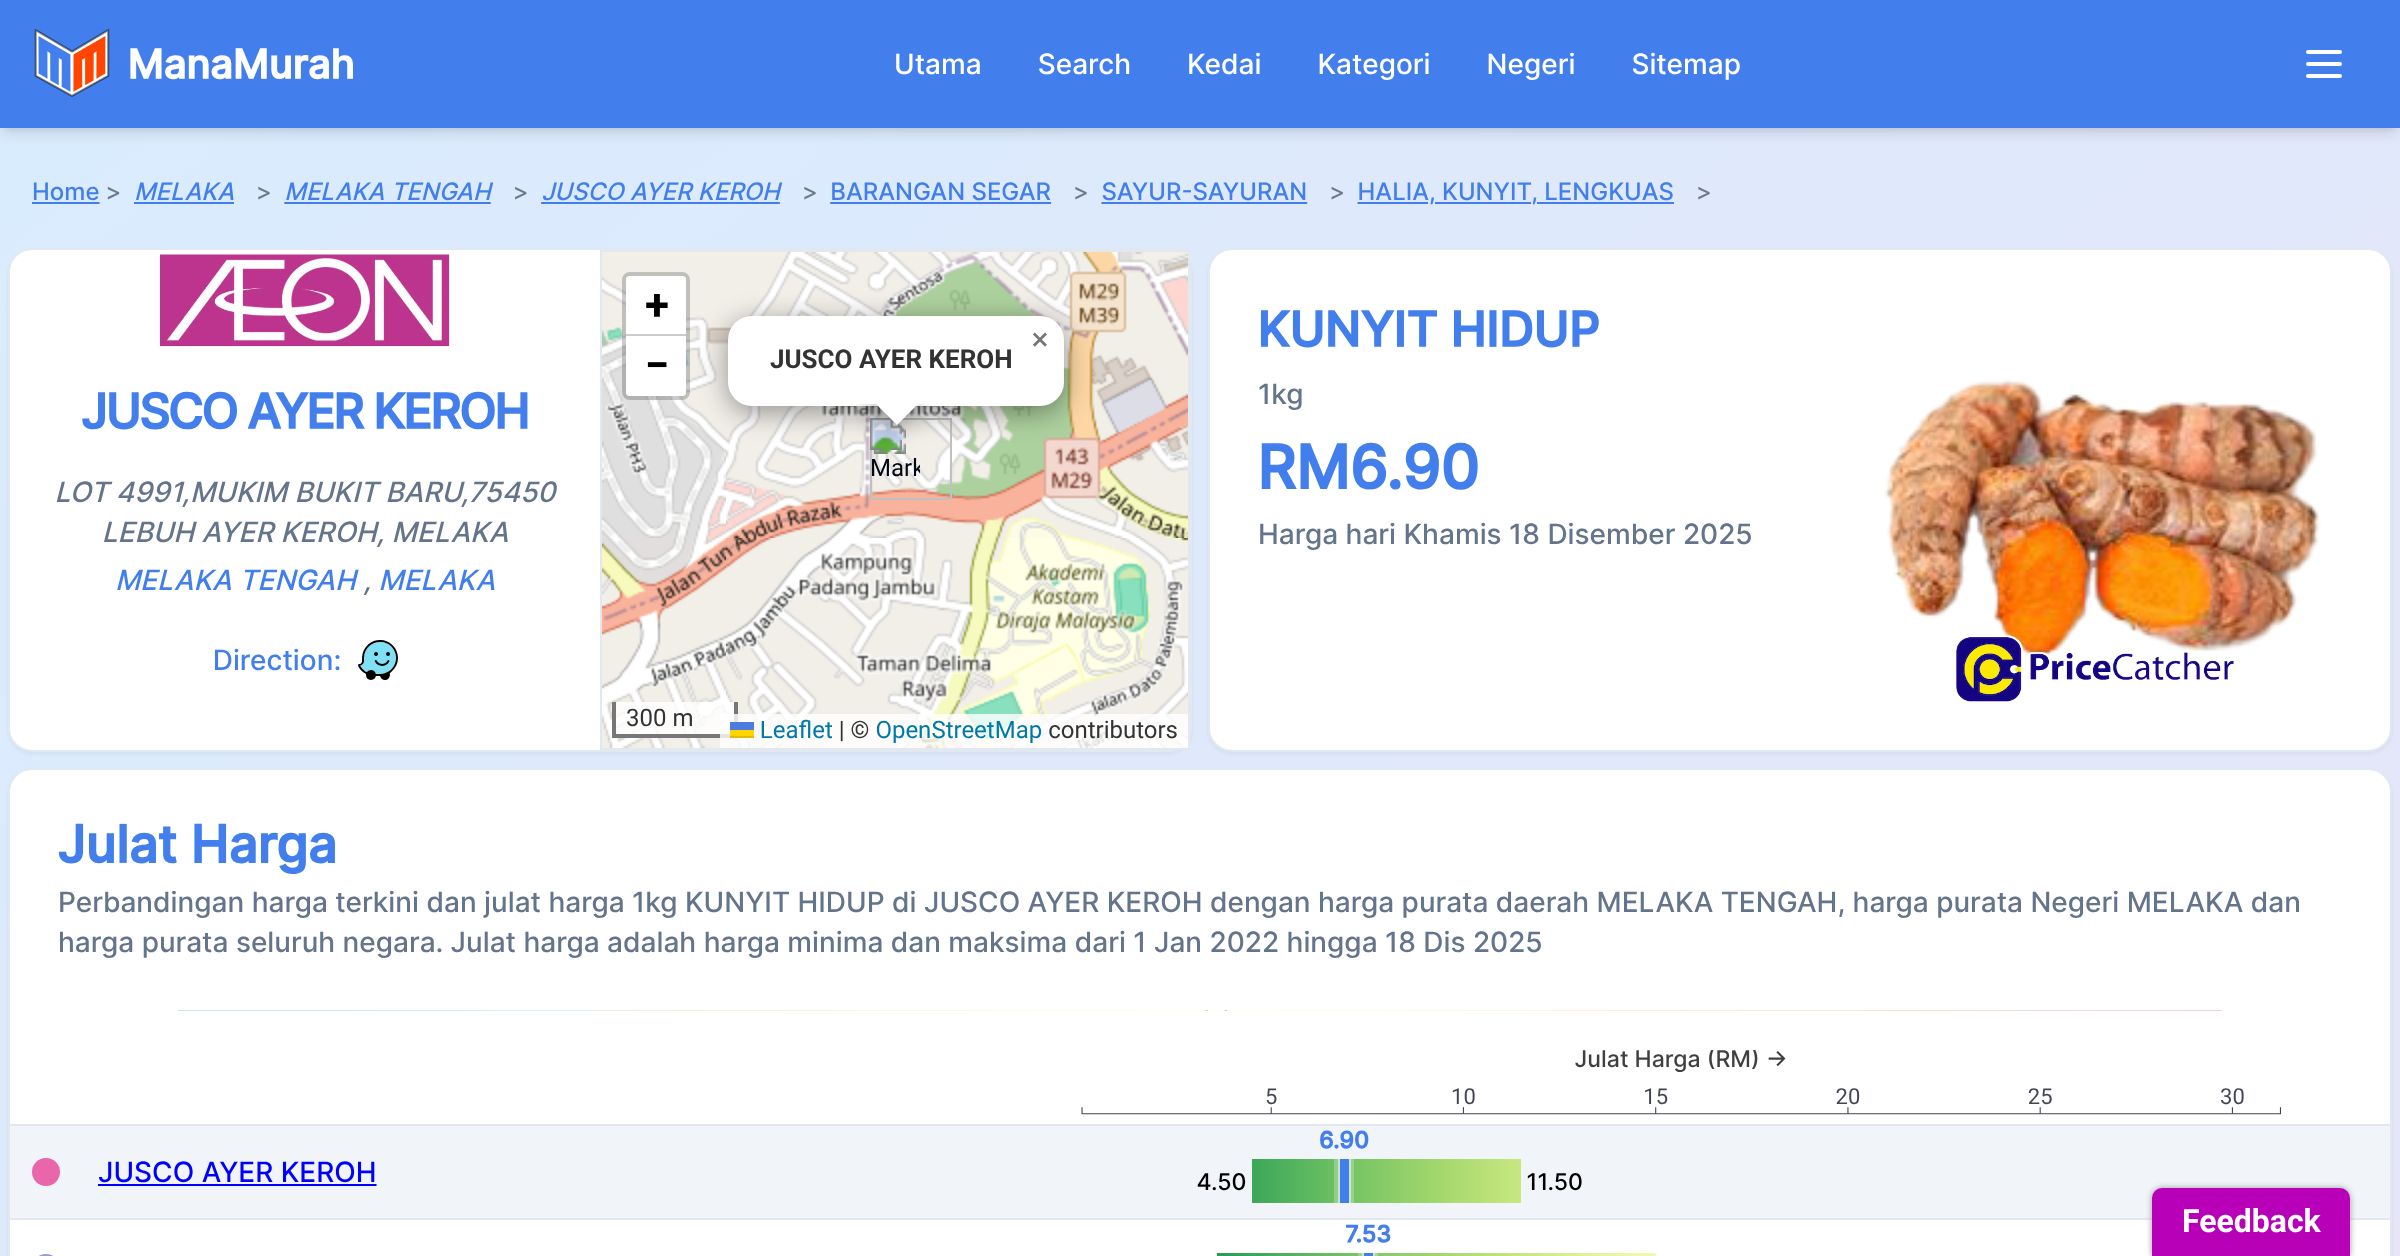Close the JUSCO AYER KEROH map popup
The image size is (2400, 1256).
pyautogui.click(x=1039, y=340)
